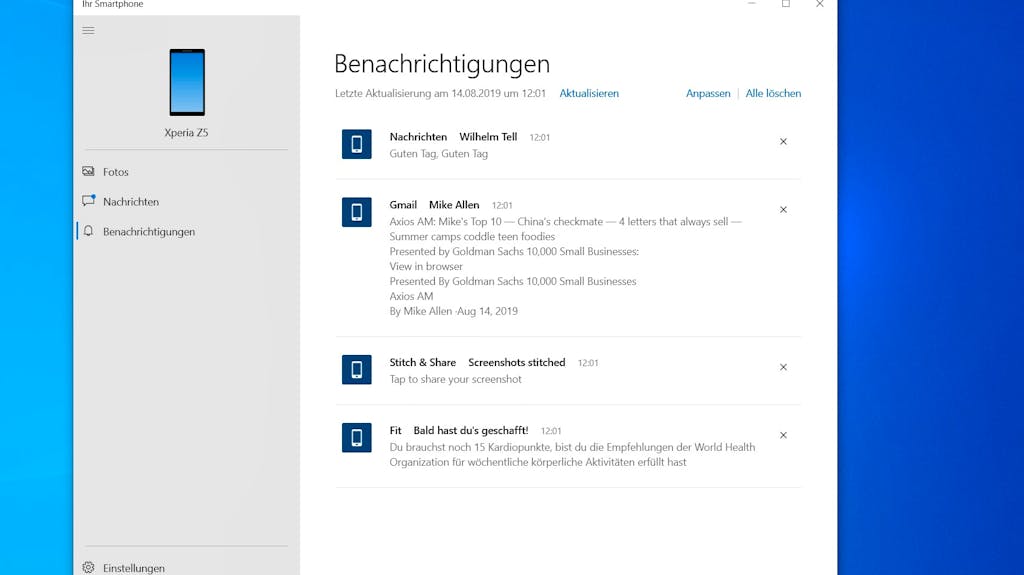Select Benachrichtigungen bell icon in sidebar
This screenshot has width=1024, height=575.
88,231
